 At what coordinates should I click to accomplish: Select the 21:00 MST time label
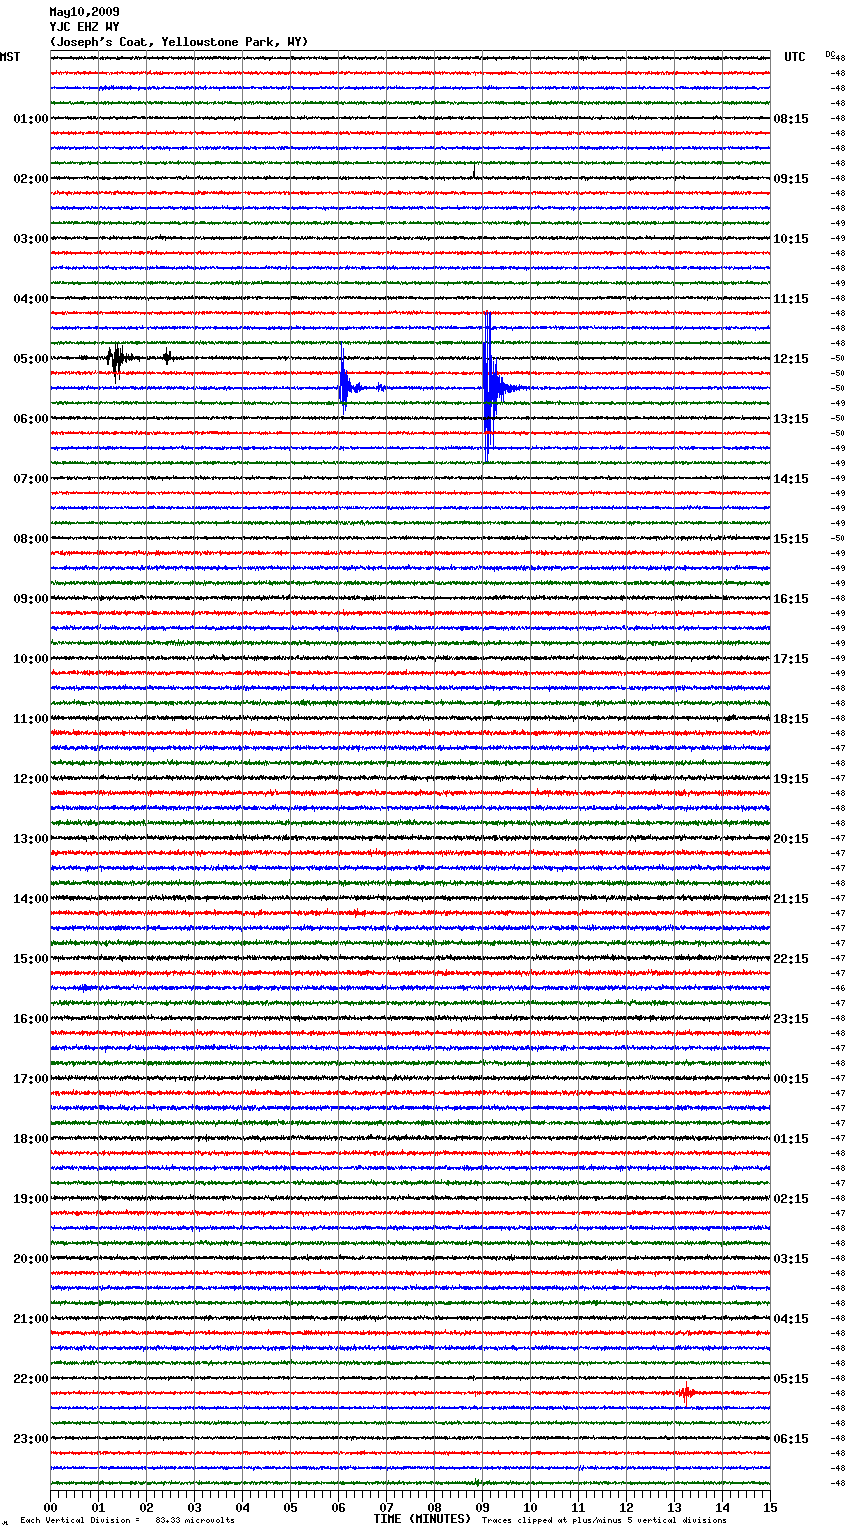(x=30, y=1319)
